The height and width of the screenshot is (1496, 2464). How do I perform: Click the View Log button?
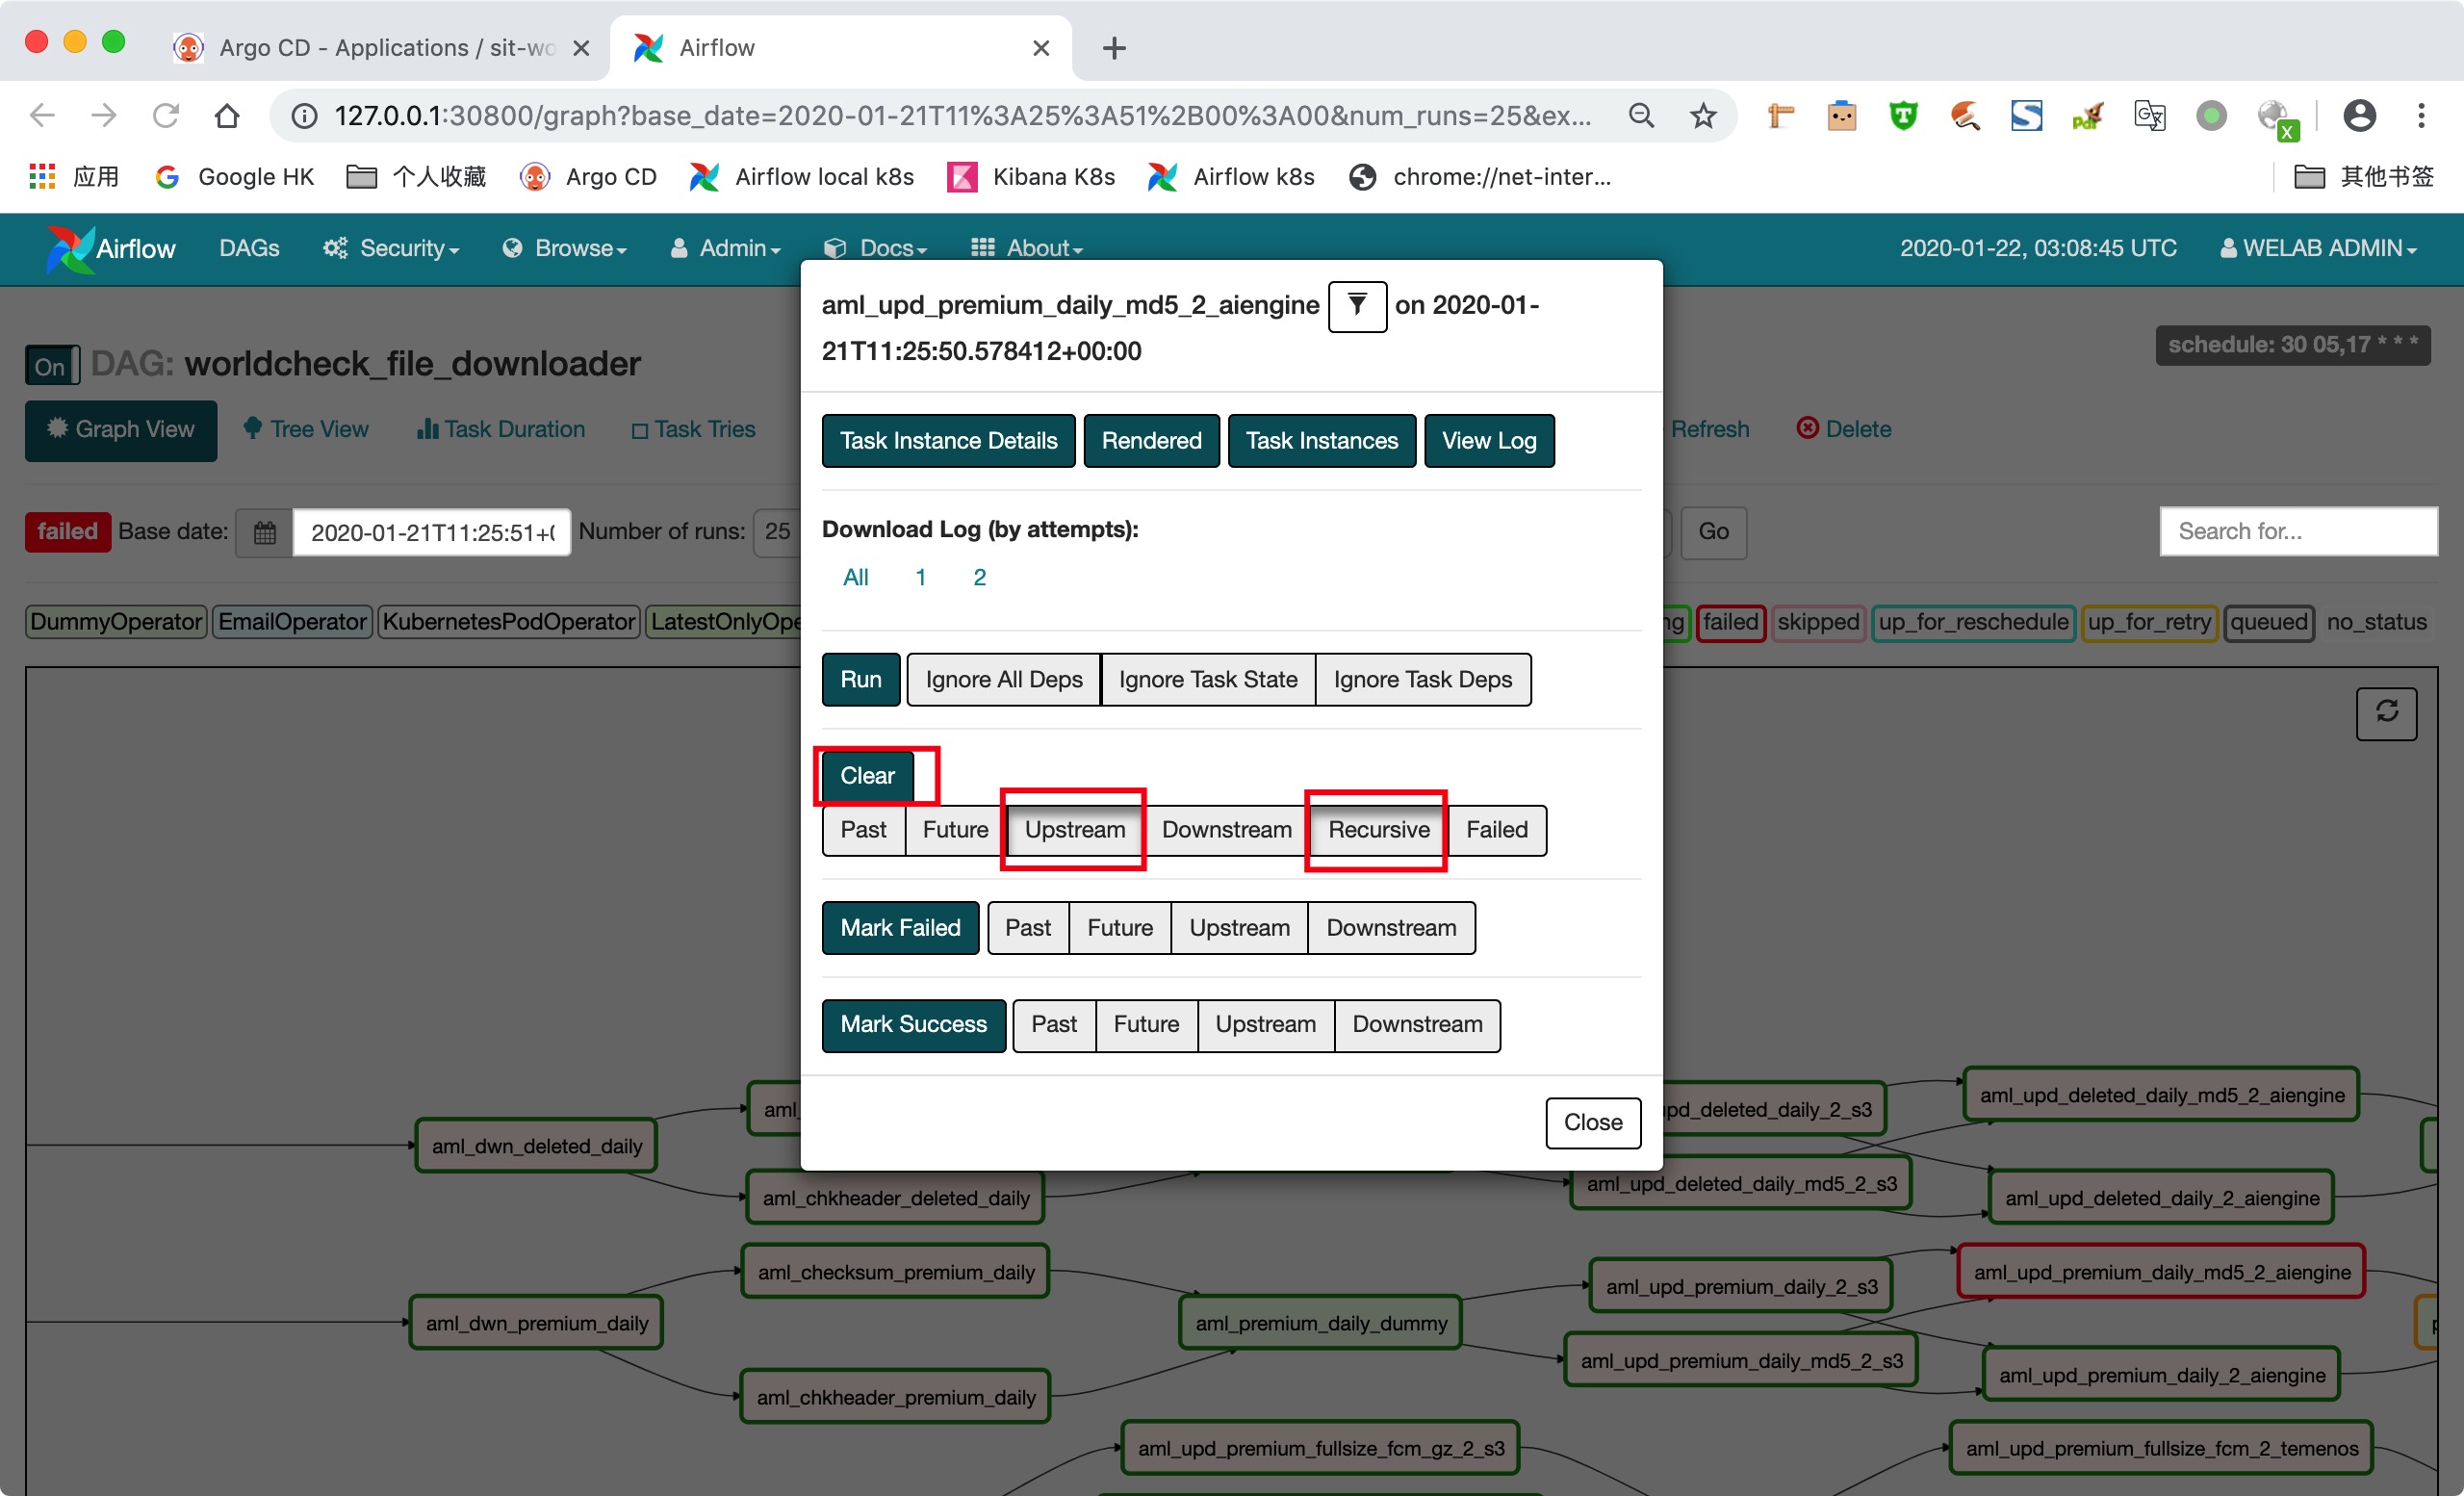point(1488,441)
